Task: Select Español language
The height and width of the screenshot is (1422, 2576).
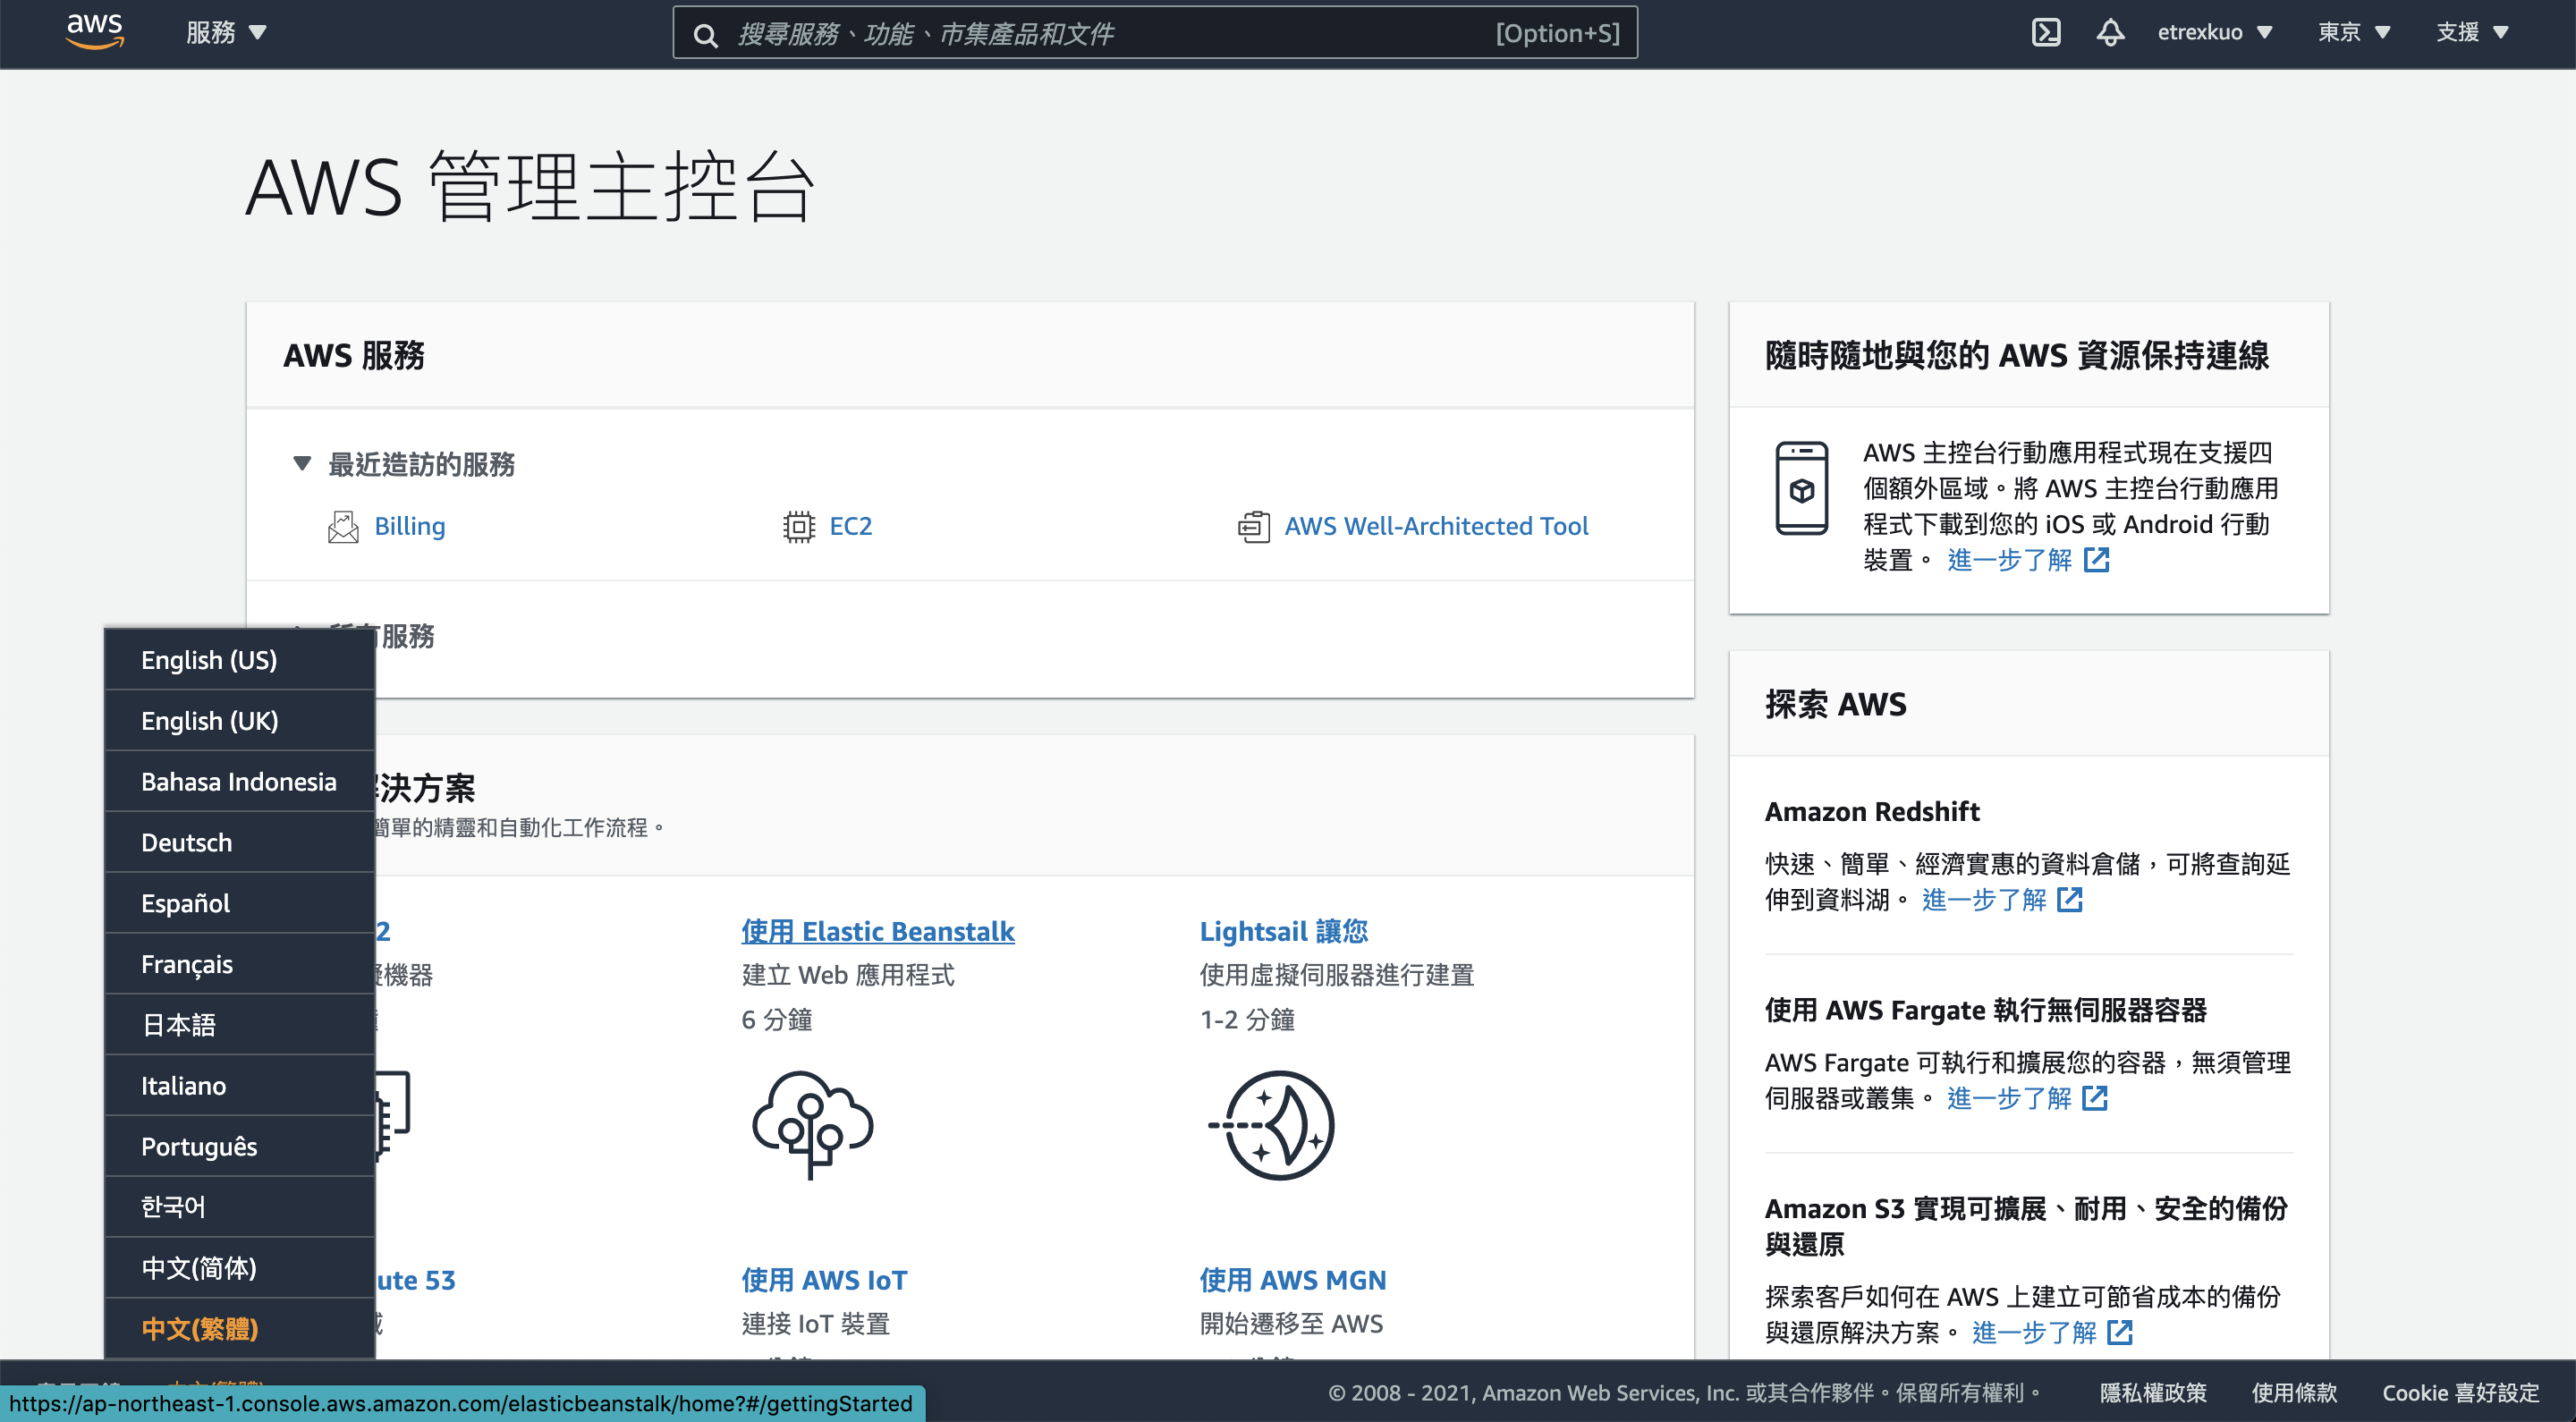Action: [x=240, y=903]
